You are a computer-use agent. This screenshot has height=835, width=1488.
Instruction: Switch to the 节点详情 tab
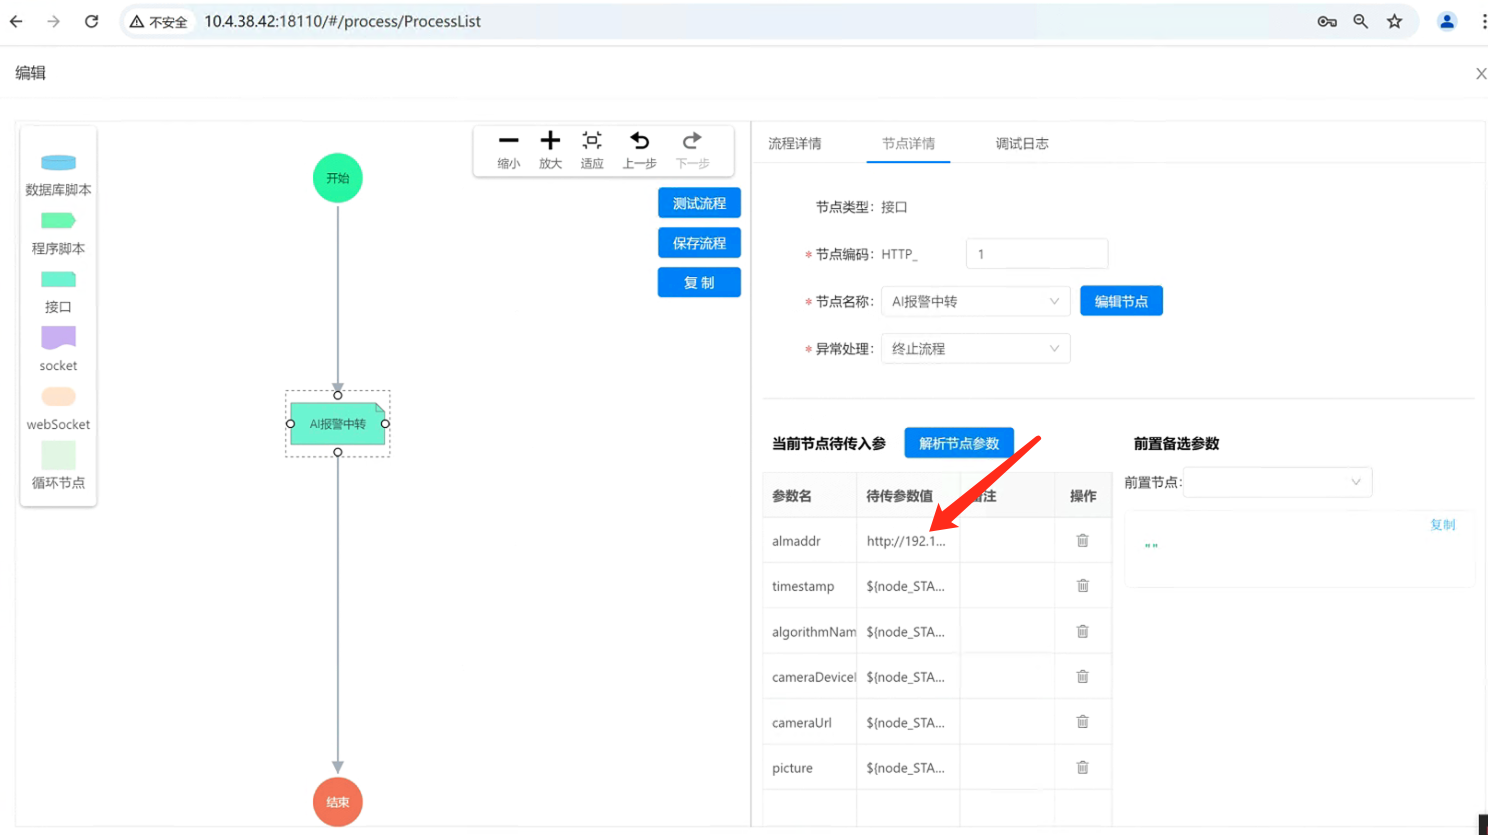click(908, 144)
